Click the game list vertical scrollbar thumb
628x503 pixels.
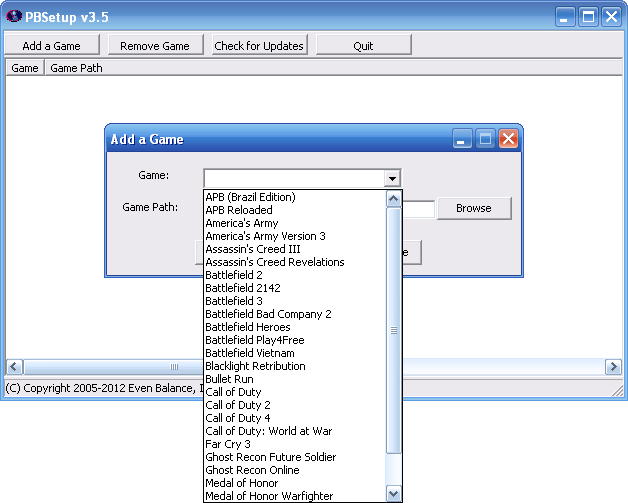[x=394, y=330]
